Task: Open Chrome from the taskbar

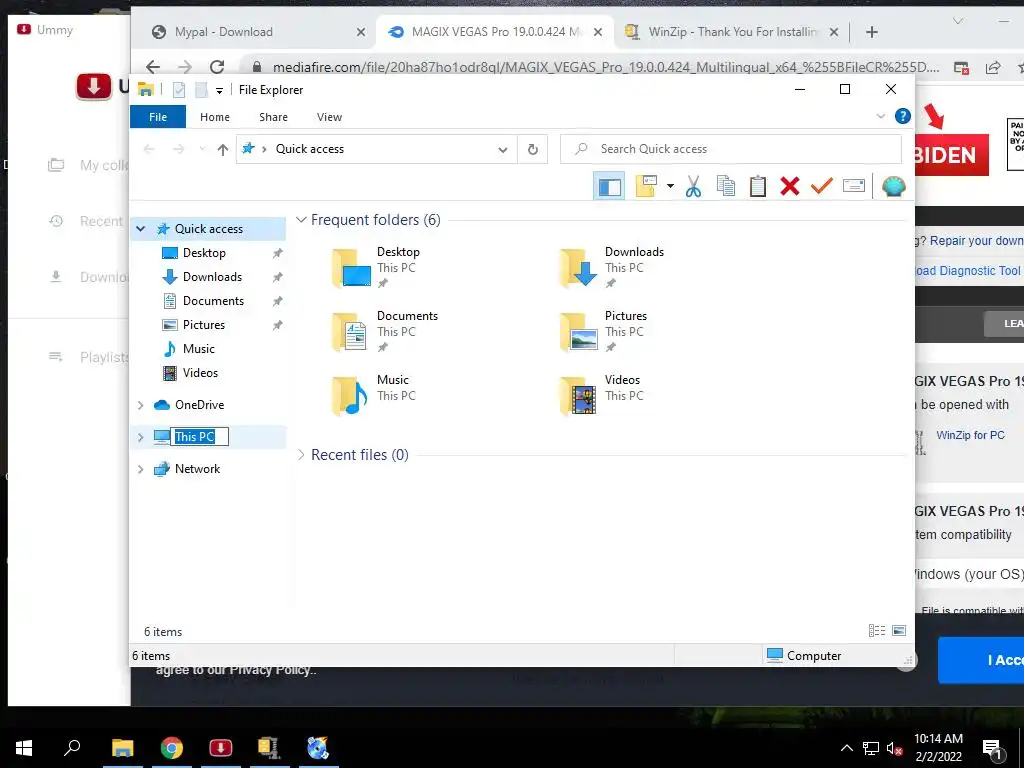Action: tap(172, 748)
